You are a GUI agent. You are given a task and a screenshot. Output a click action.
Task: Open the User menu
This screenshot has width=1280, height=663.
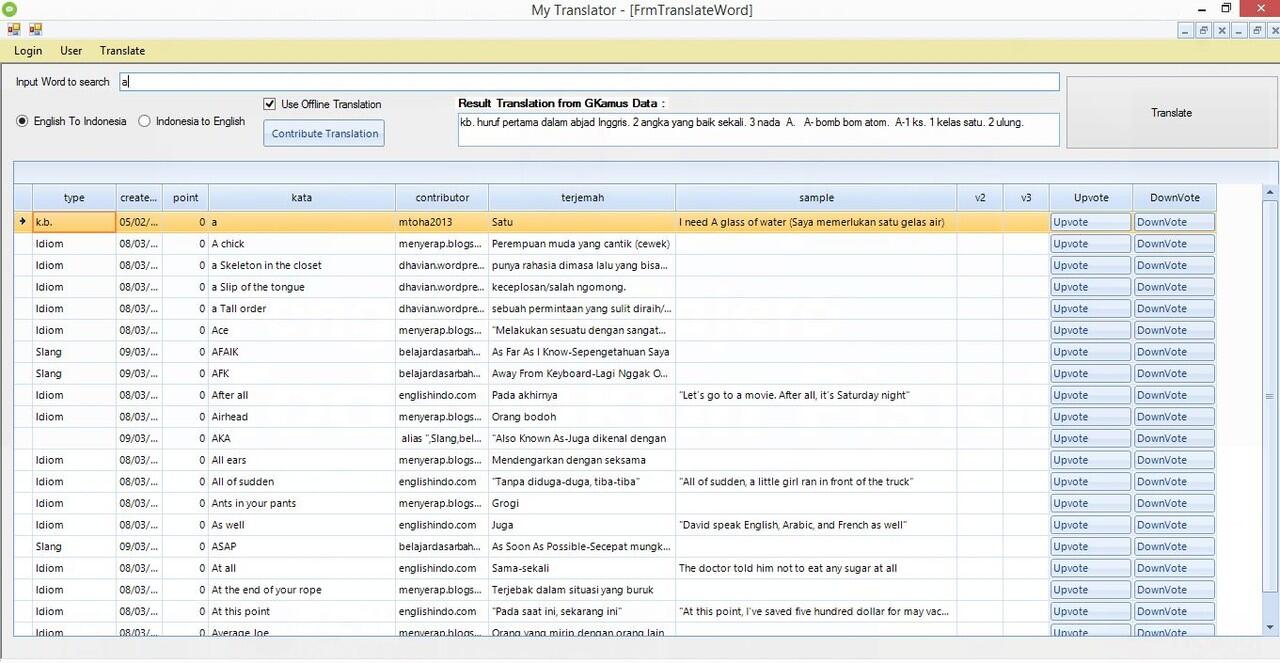(x=71, y=51)
